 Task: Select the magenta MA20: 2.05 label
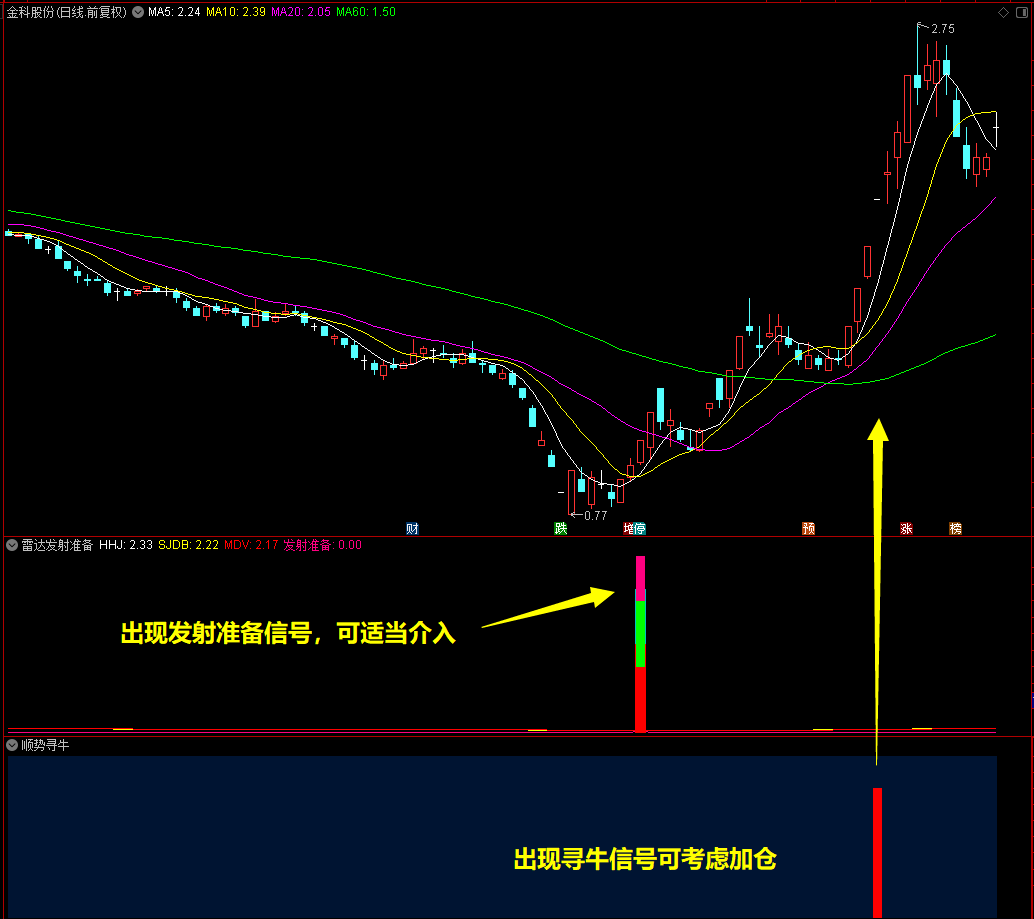point(301,12)
